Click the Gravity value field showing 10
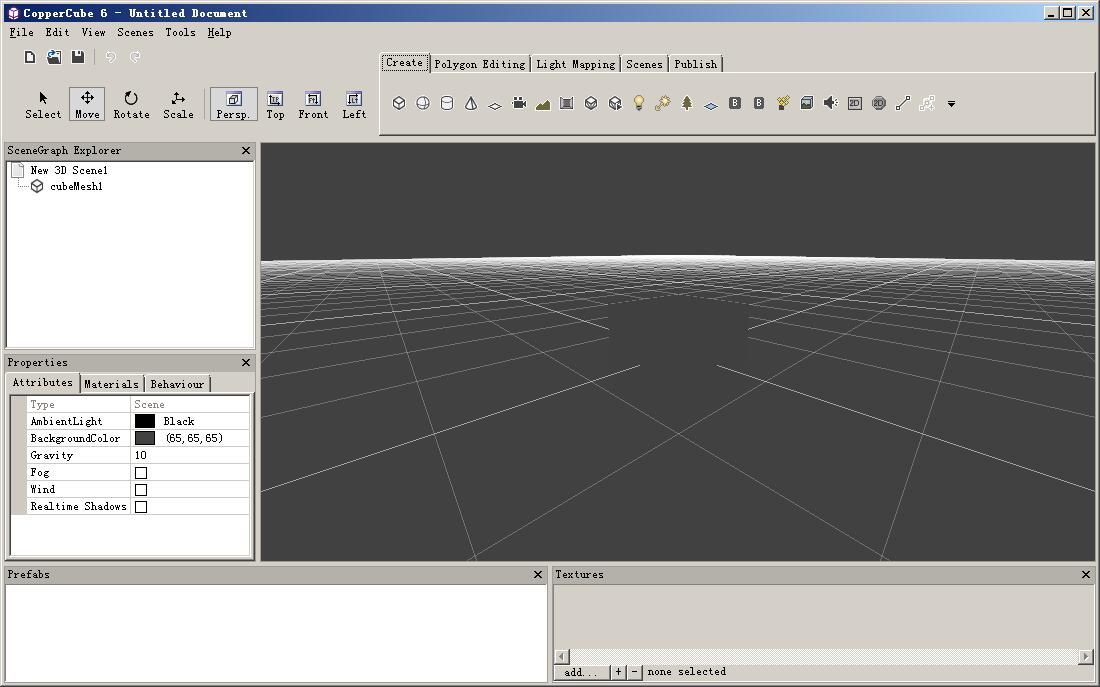Screen dimensions: 1100x687 [190, 455]
